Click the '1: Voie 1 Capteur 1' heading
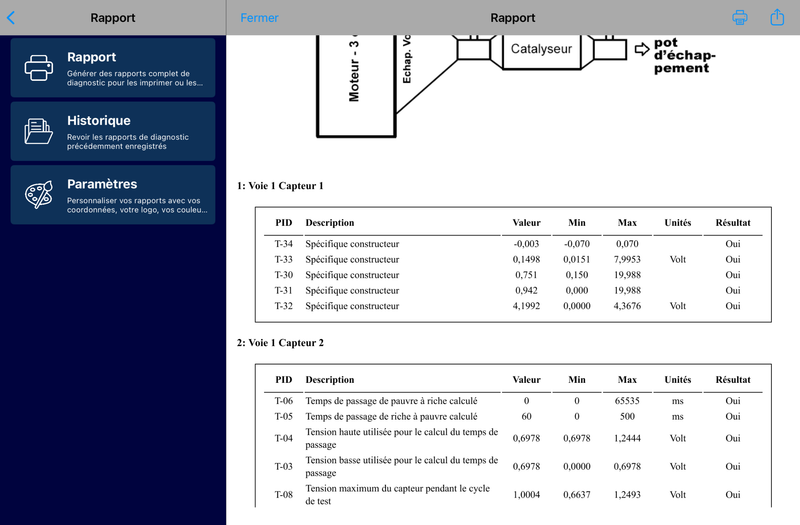This screenshot has width=800, height=525. [x=280, y=186]
